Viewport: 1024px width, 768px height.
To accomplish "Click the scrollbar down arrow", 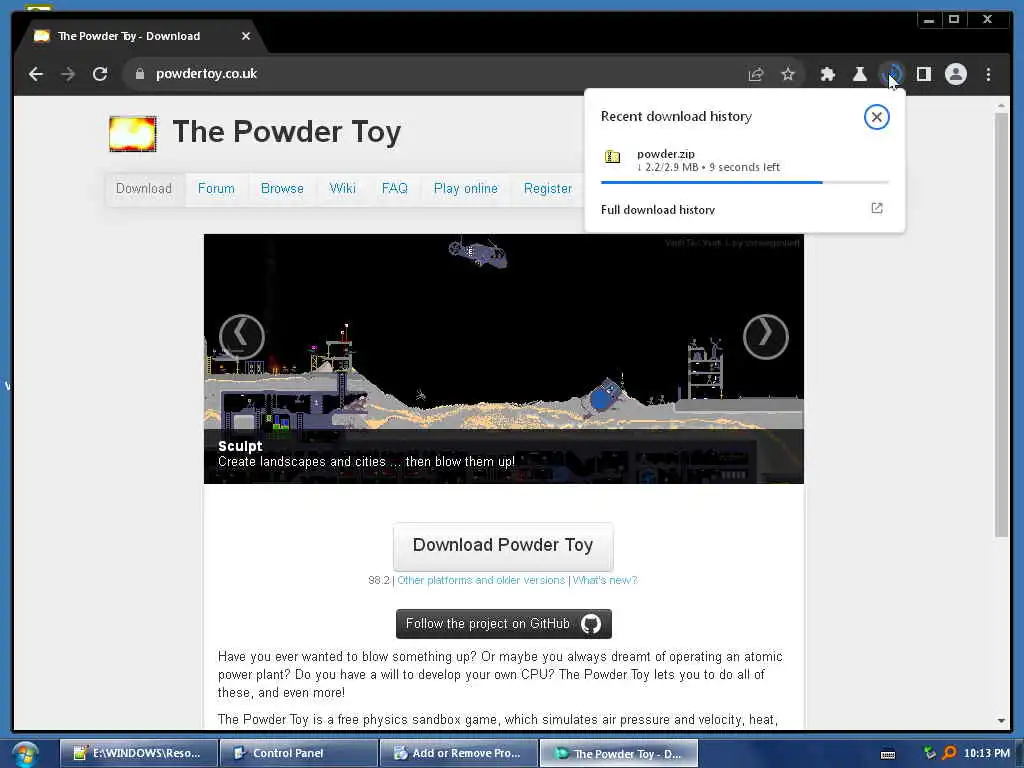I will 1001,720.
